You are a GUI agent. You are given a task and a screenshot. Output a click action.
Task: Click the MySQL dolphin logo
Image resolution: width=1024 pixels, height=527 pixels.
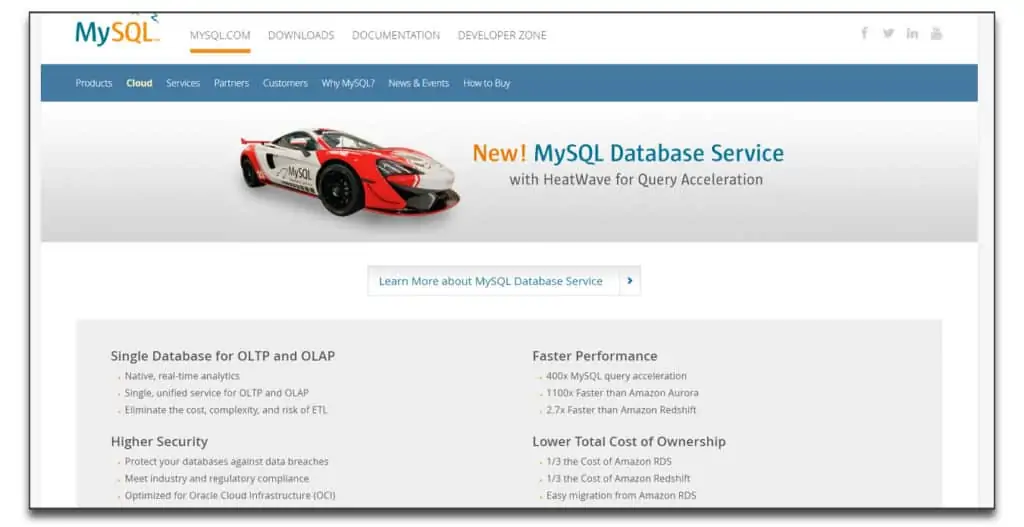click(118, 31)
